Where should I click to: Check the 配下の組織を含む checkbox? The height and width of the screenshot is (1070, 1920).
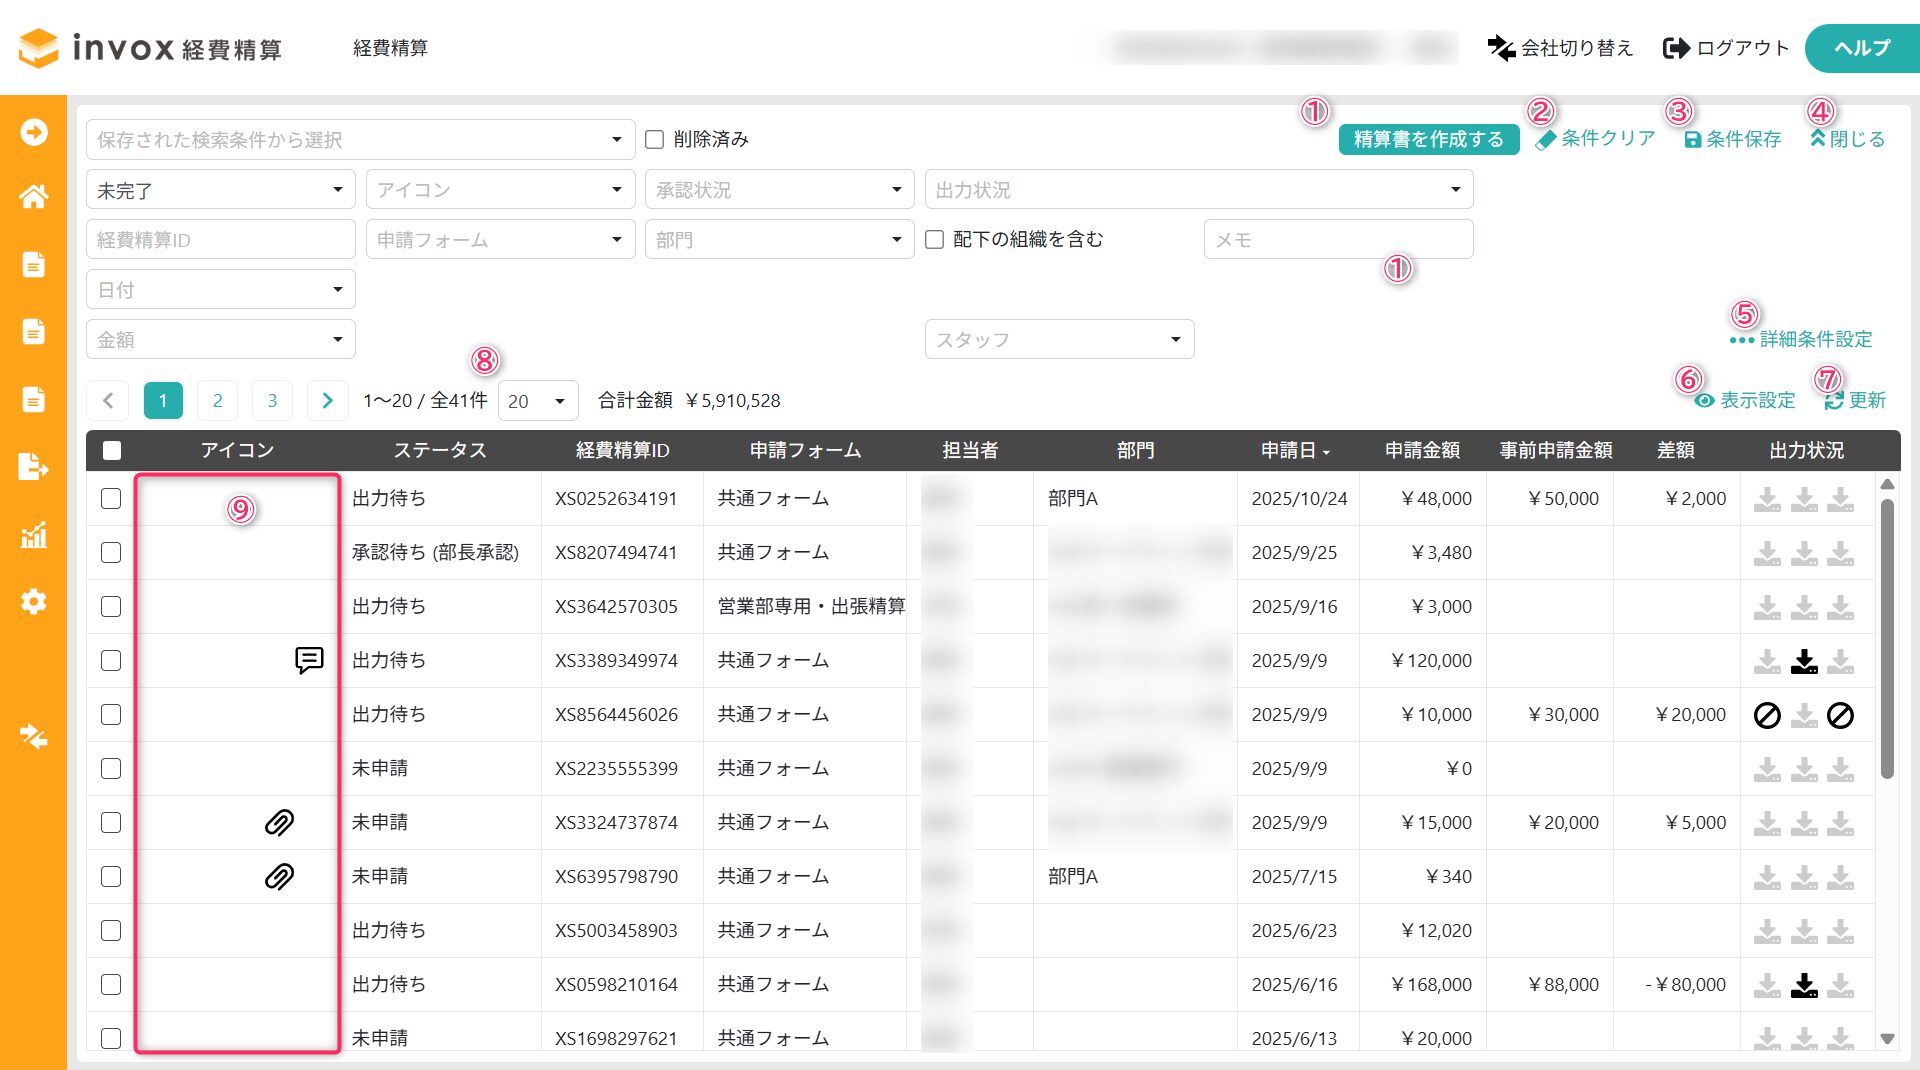click(x=935, y=239)
